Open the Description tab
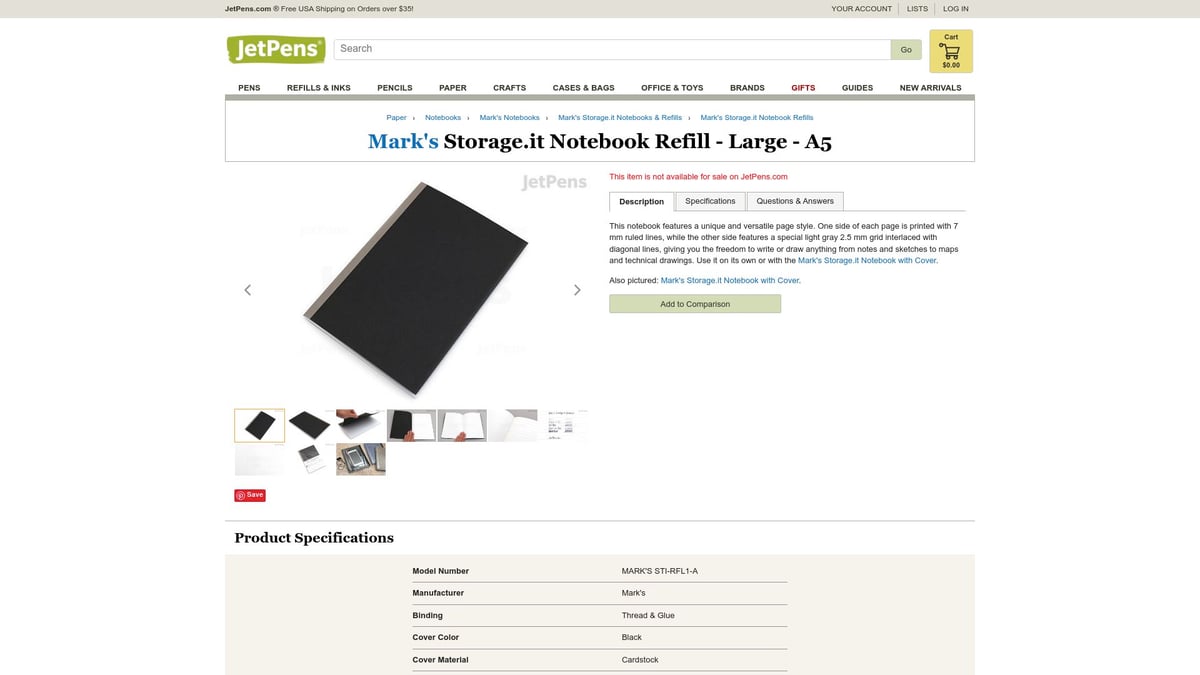 (x=642, y=202)
